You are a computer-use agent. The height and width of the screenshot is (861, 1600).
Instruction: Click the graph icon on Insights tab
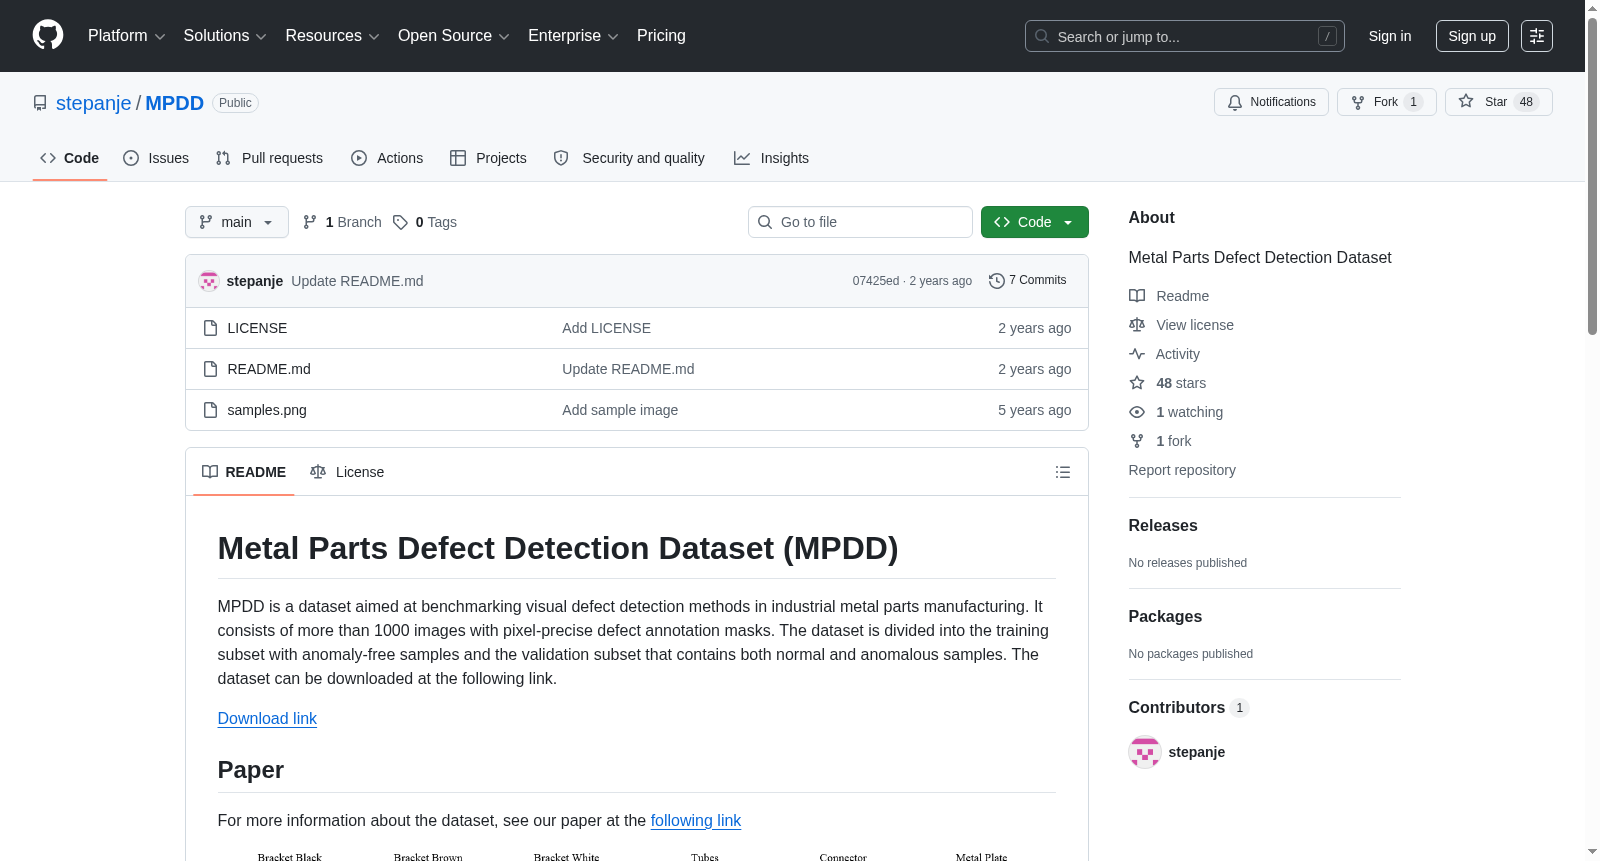(x=742, y=158)
